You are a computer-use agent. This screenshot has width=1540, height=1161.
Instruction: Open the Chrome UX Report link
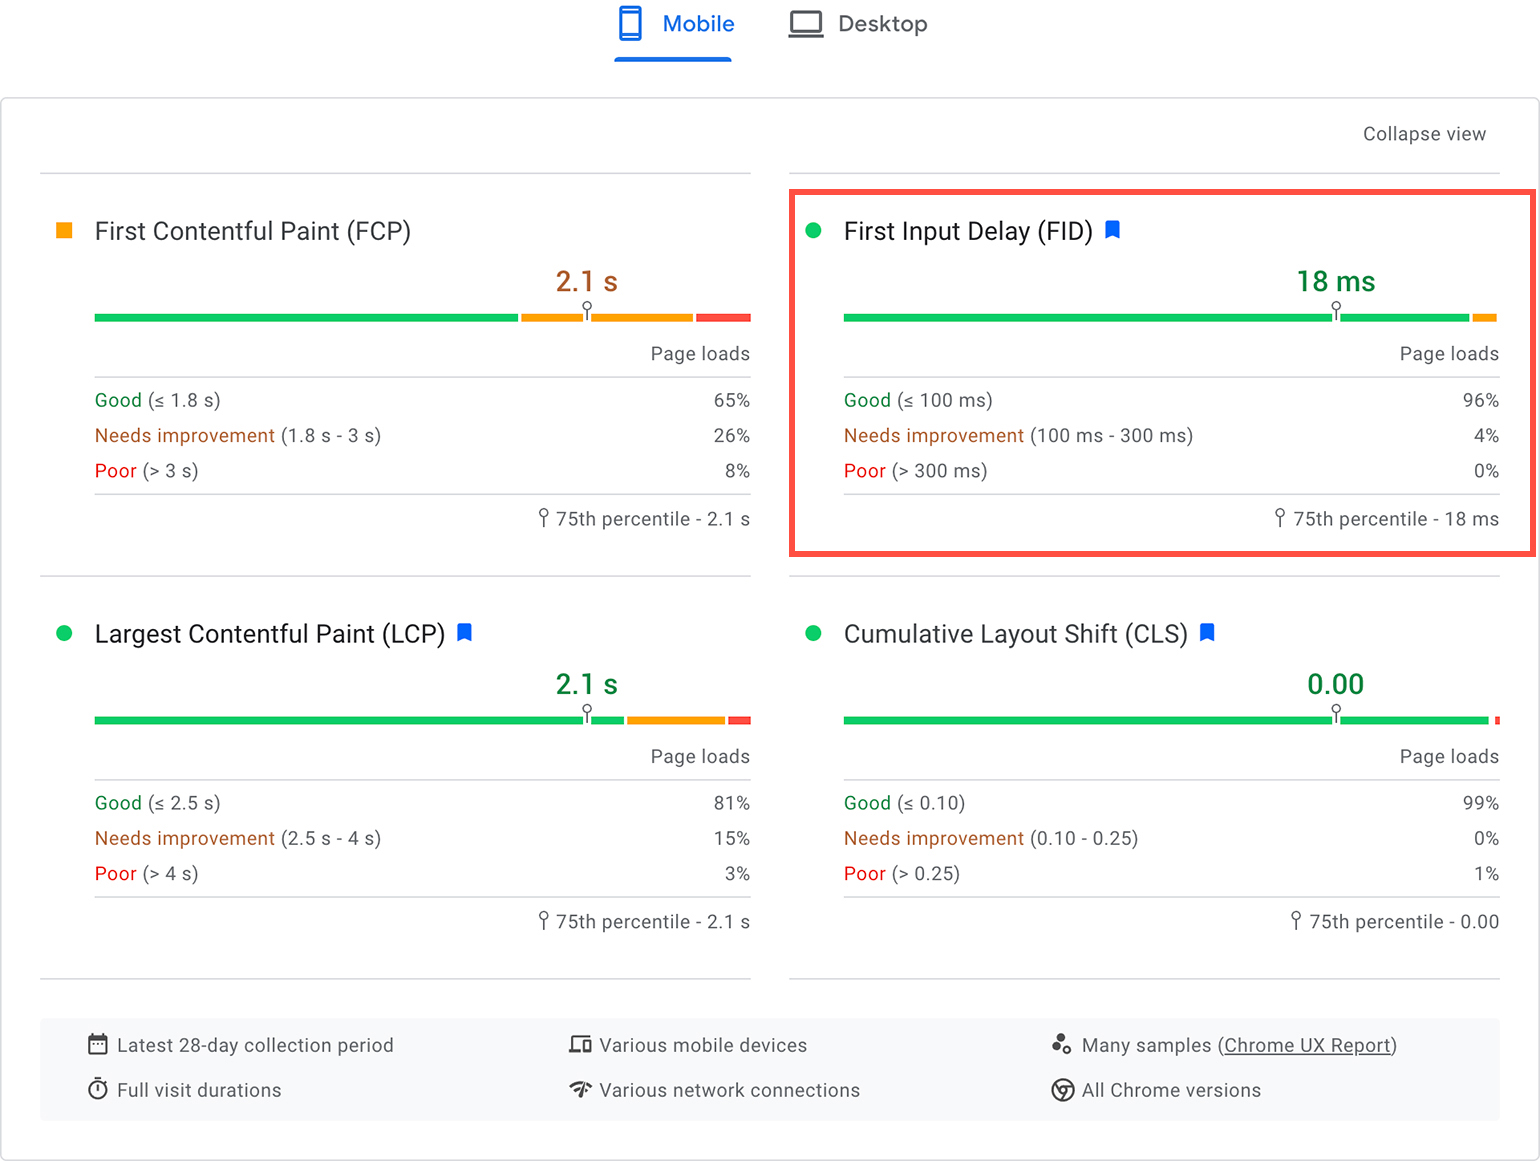click(1306, 1045)
